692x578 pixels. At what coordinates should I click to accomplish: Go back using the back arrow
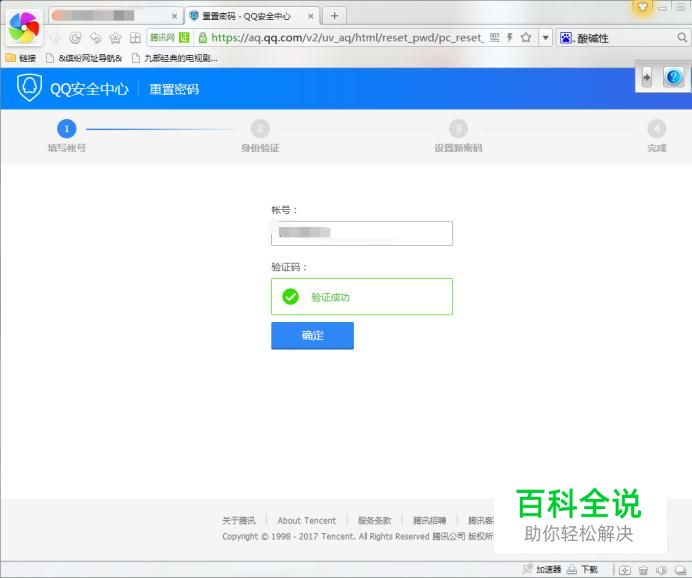(x=55, y=38)
